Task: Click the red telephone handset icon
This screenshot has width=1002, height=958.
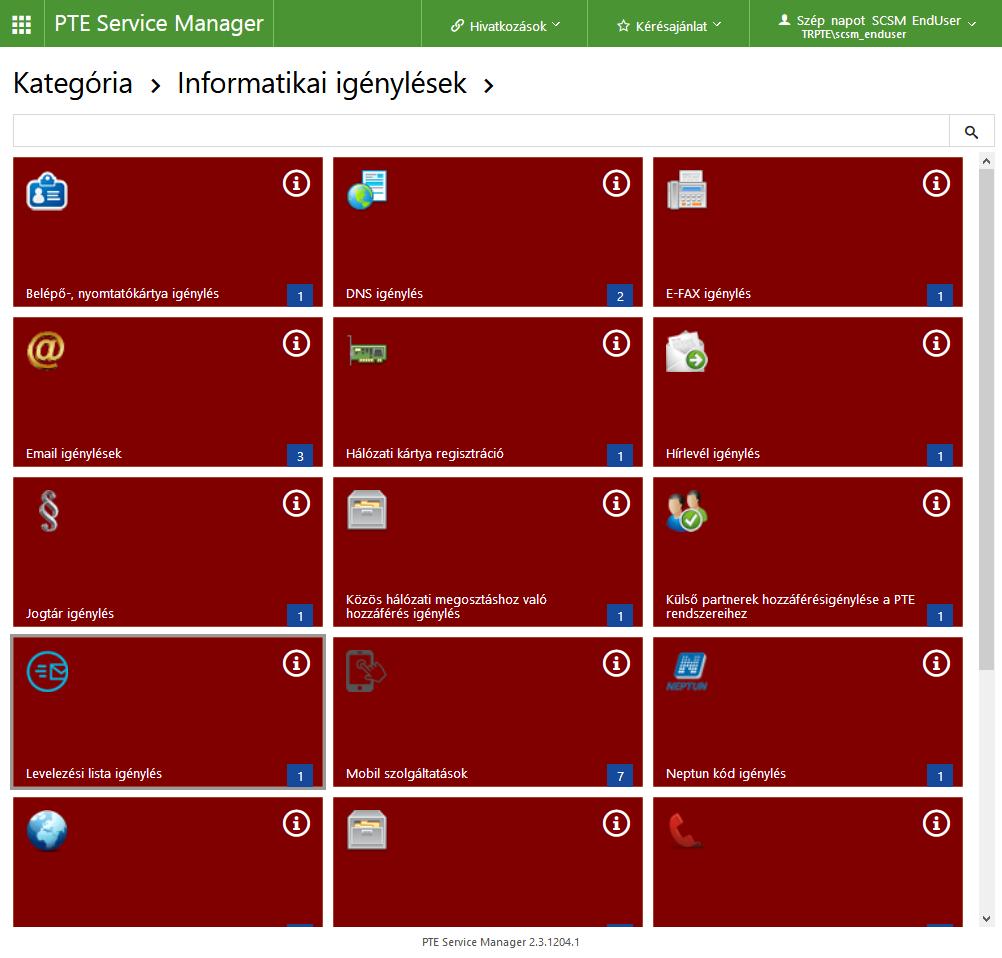Action: [685, 830]
